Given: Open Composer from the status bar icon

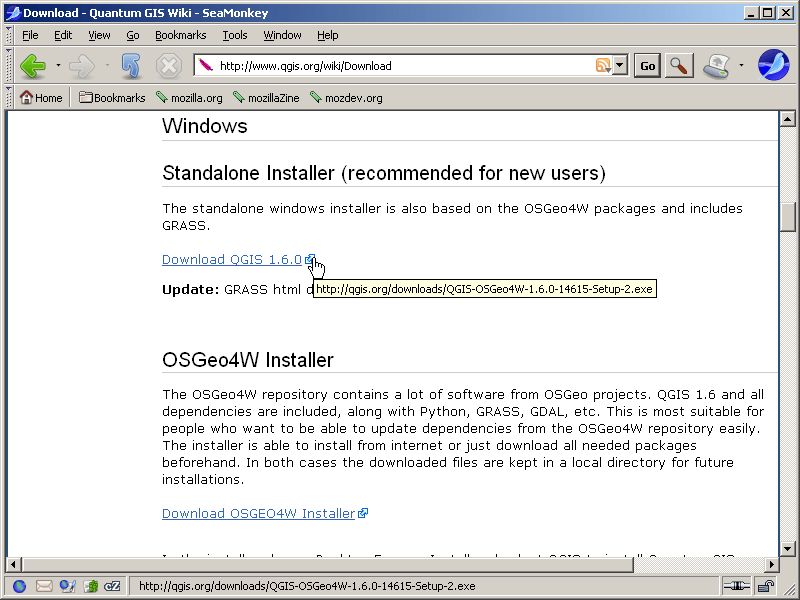Looking at the screenshot, I should 67,586.
